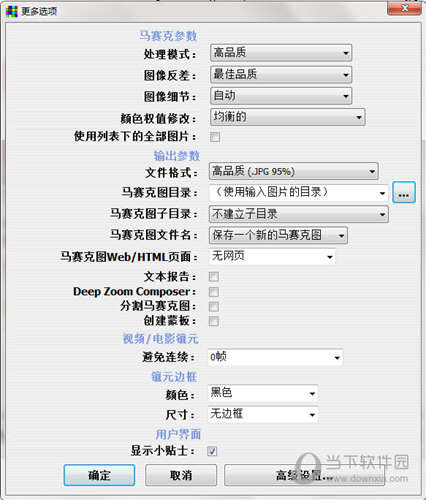
Task: Click the 确定 button
Action: click(99, 475)
